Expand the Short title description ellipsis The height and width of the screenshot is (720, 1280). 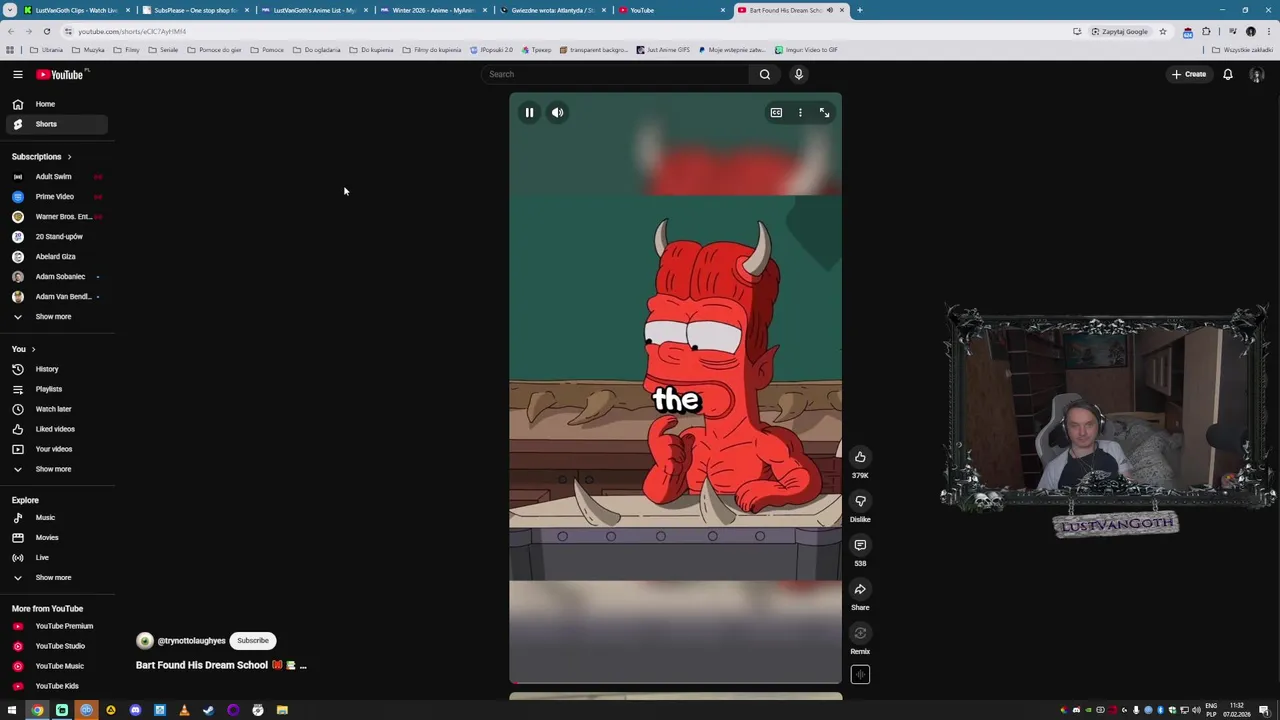pos(303,666)
